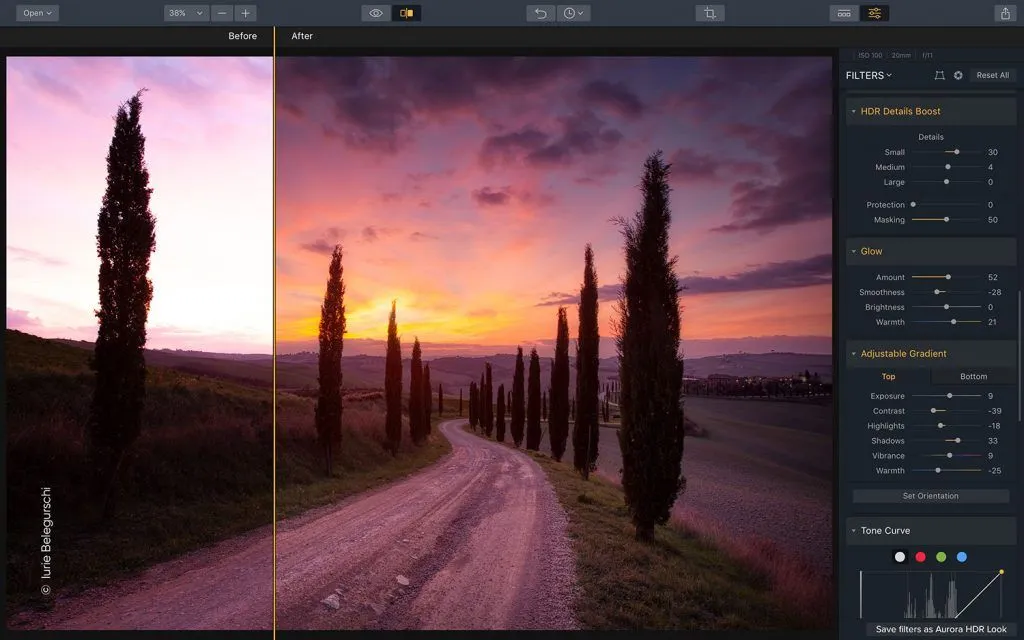Open the Open file dropdown
The image size is (1024, 640).
(x=35, y=13)
